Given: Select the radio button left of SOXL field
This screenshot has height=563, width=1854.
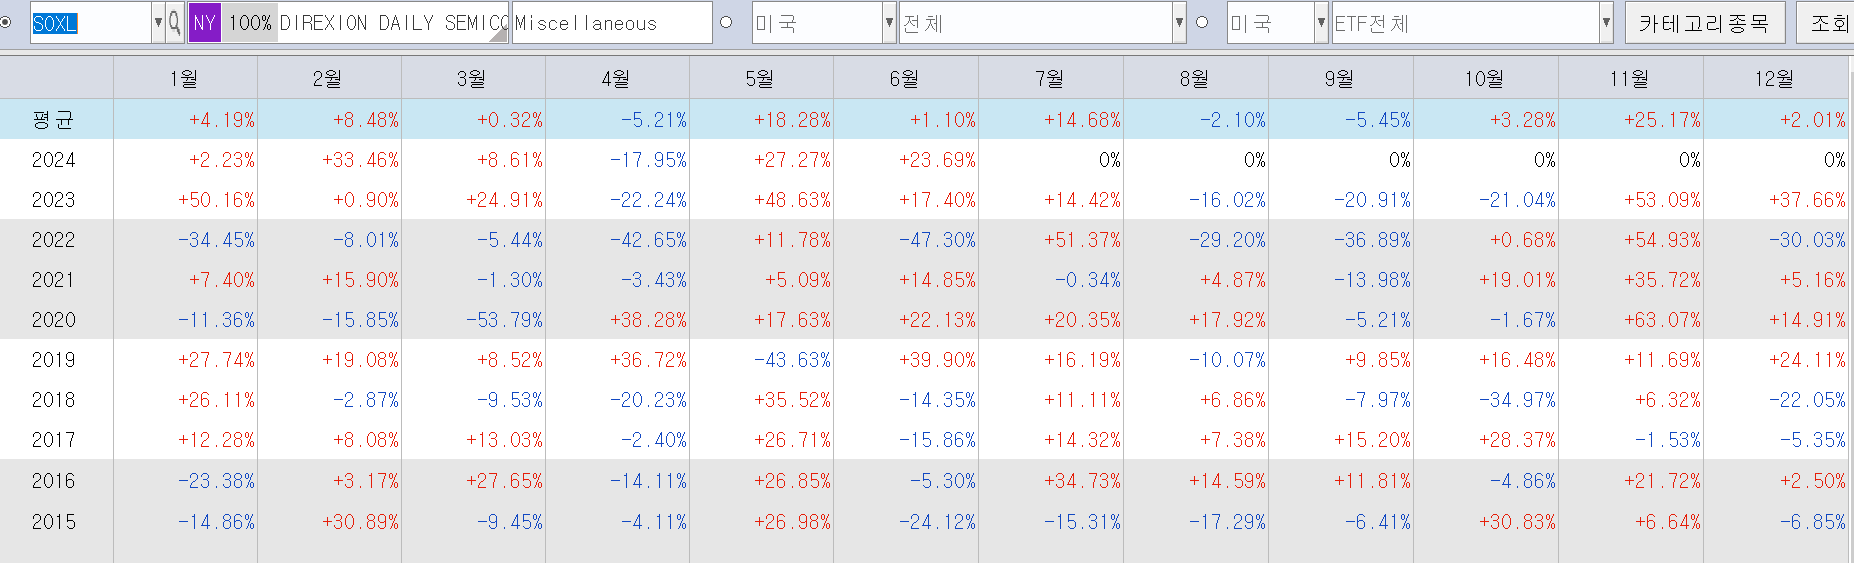Looking at the screenshot, I should tap(6, 22).
